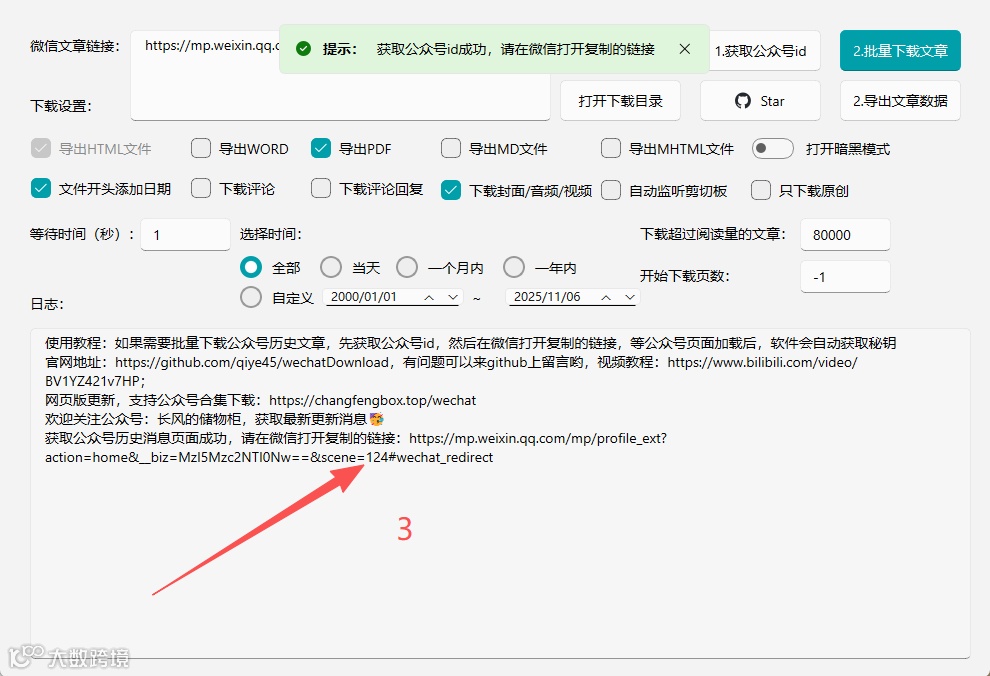Increment start date 2000/01/01 with up arrow
This screenshot has height=676, width=990.
[x=429, y=297]
